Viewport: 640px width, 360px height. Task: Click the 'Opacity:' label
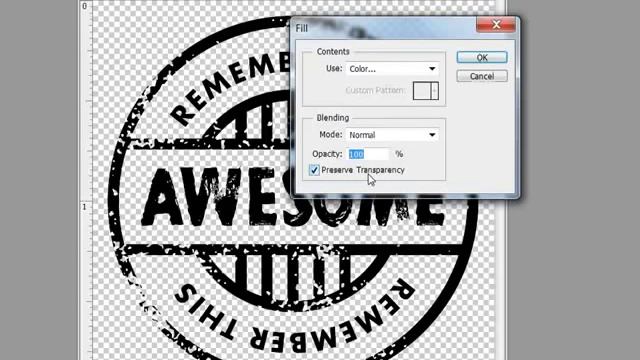click(x=327, y=154)
